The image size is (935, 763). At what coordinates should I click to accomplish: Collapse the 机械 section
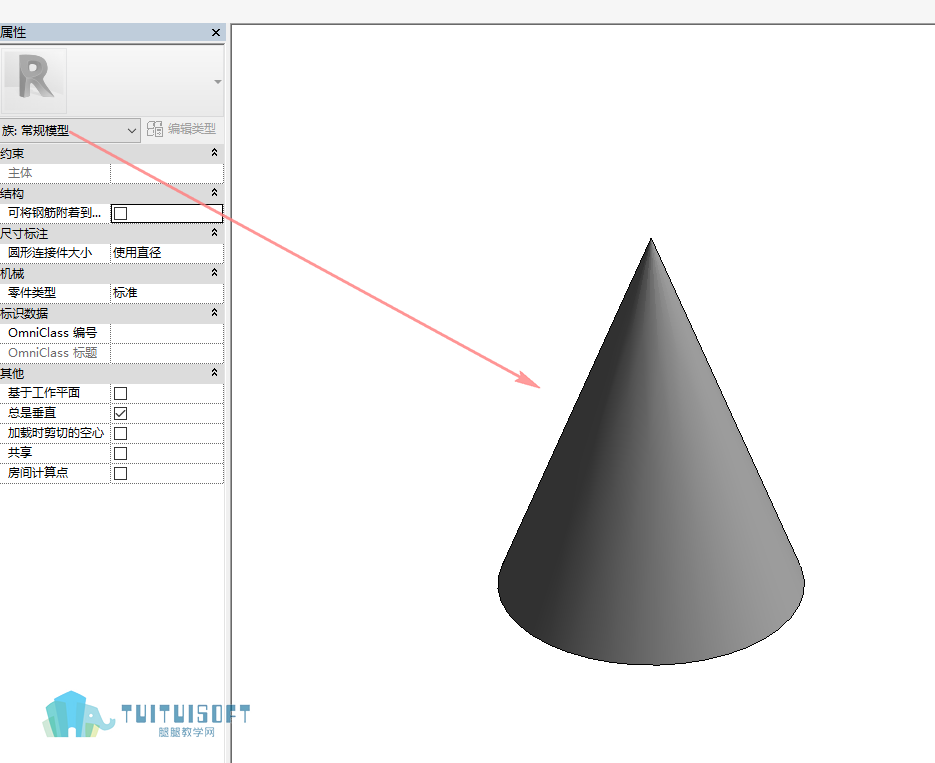(215, 273)
